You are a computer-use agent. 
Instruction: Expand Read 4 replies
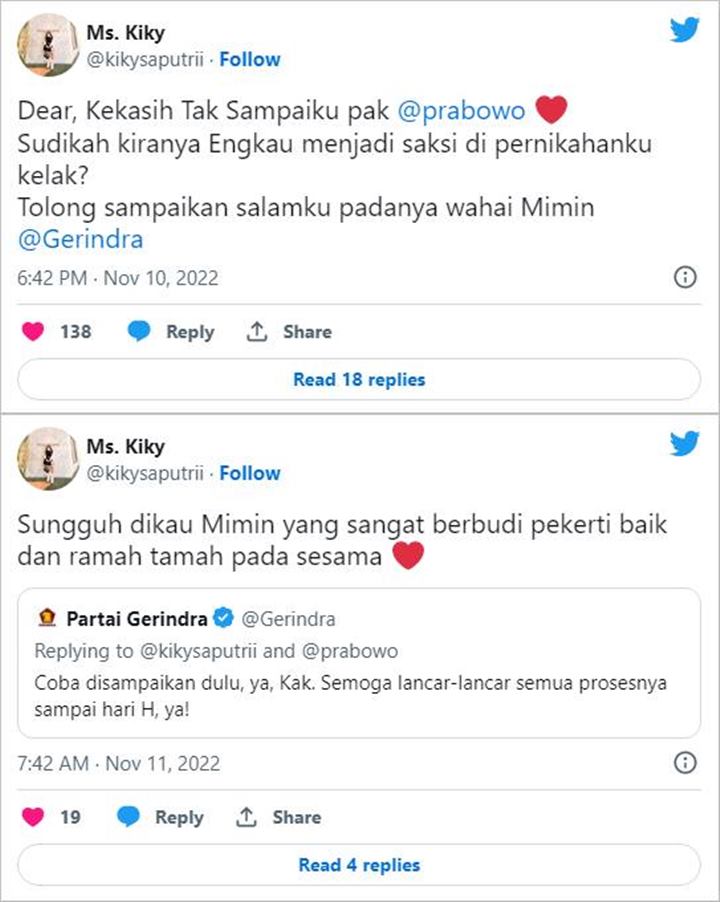pos(360,864)
